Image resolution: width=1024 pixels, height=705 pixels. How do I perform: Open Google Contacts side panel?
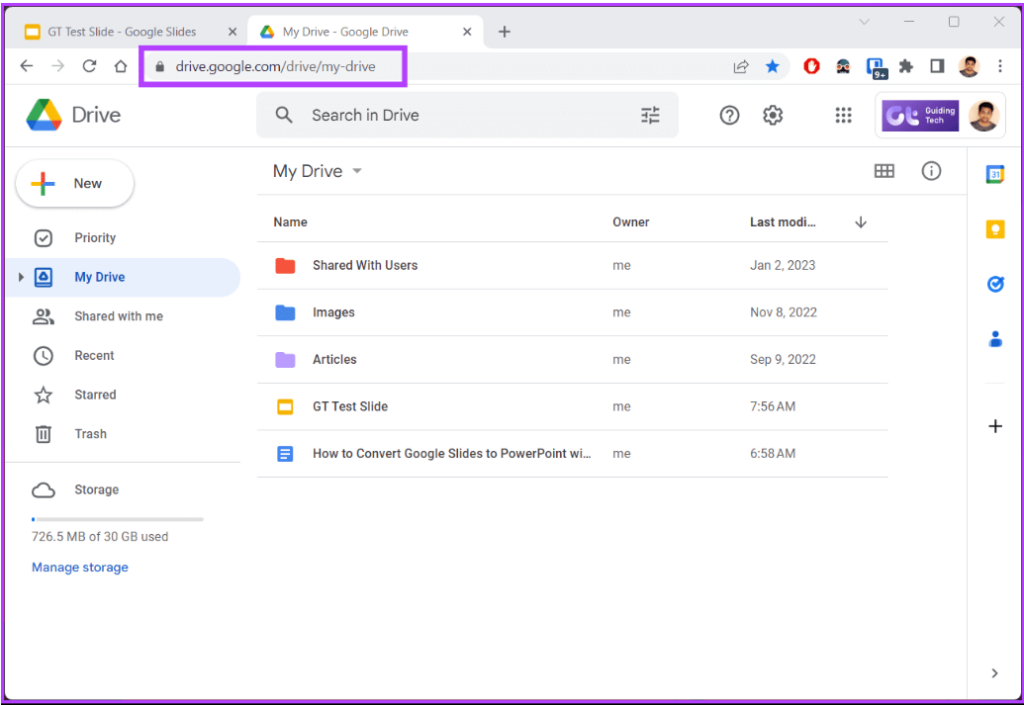(x=995, y=339)
